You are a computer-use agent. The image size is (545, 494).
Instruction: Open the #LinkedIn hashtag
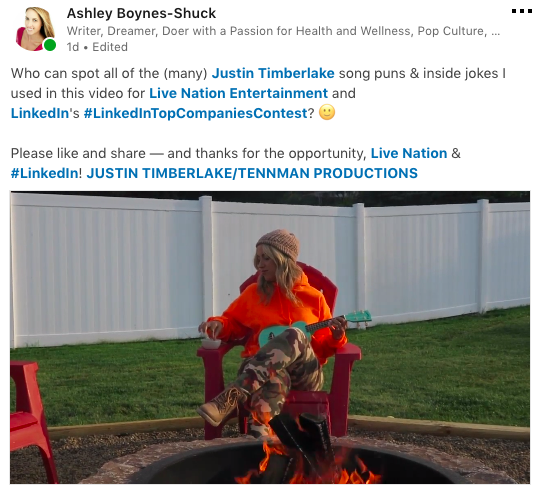44,173
